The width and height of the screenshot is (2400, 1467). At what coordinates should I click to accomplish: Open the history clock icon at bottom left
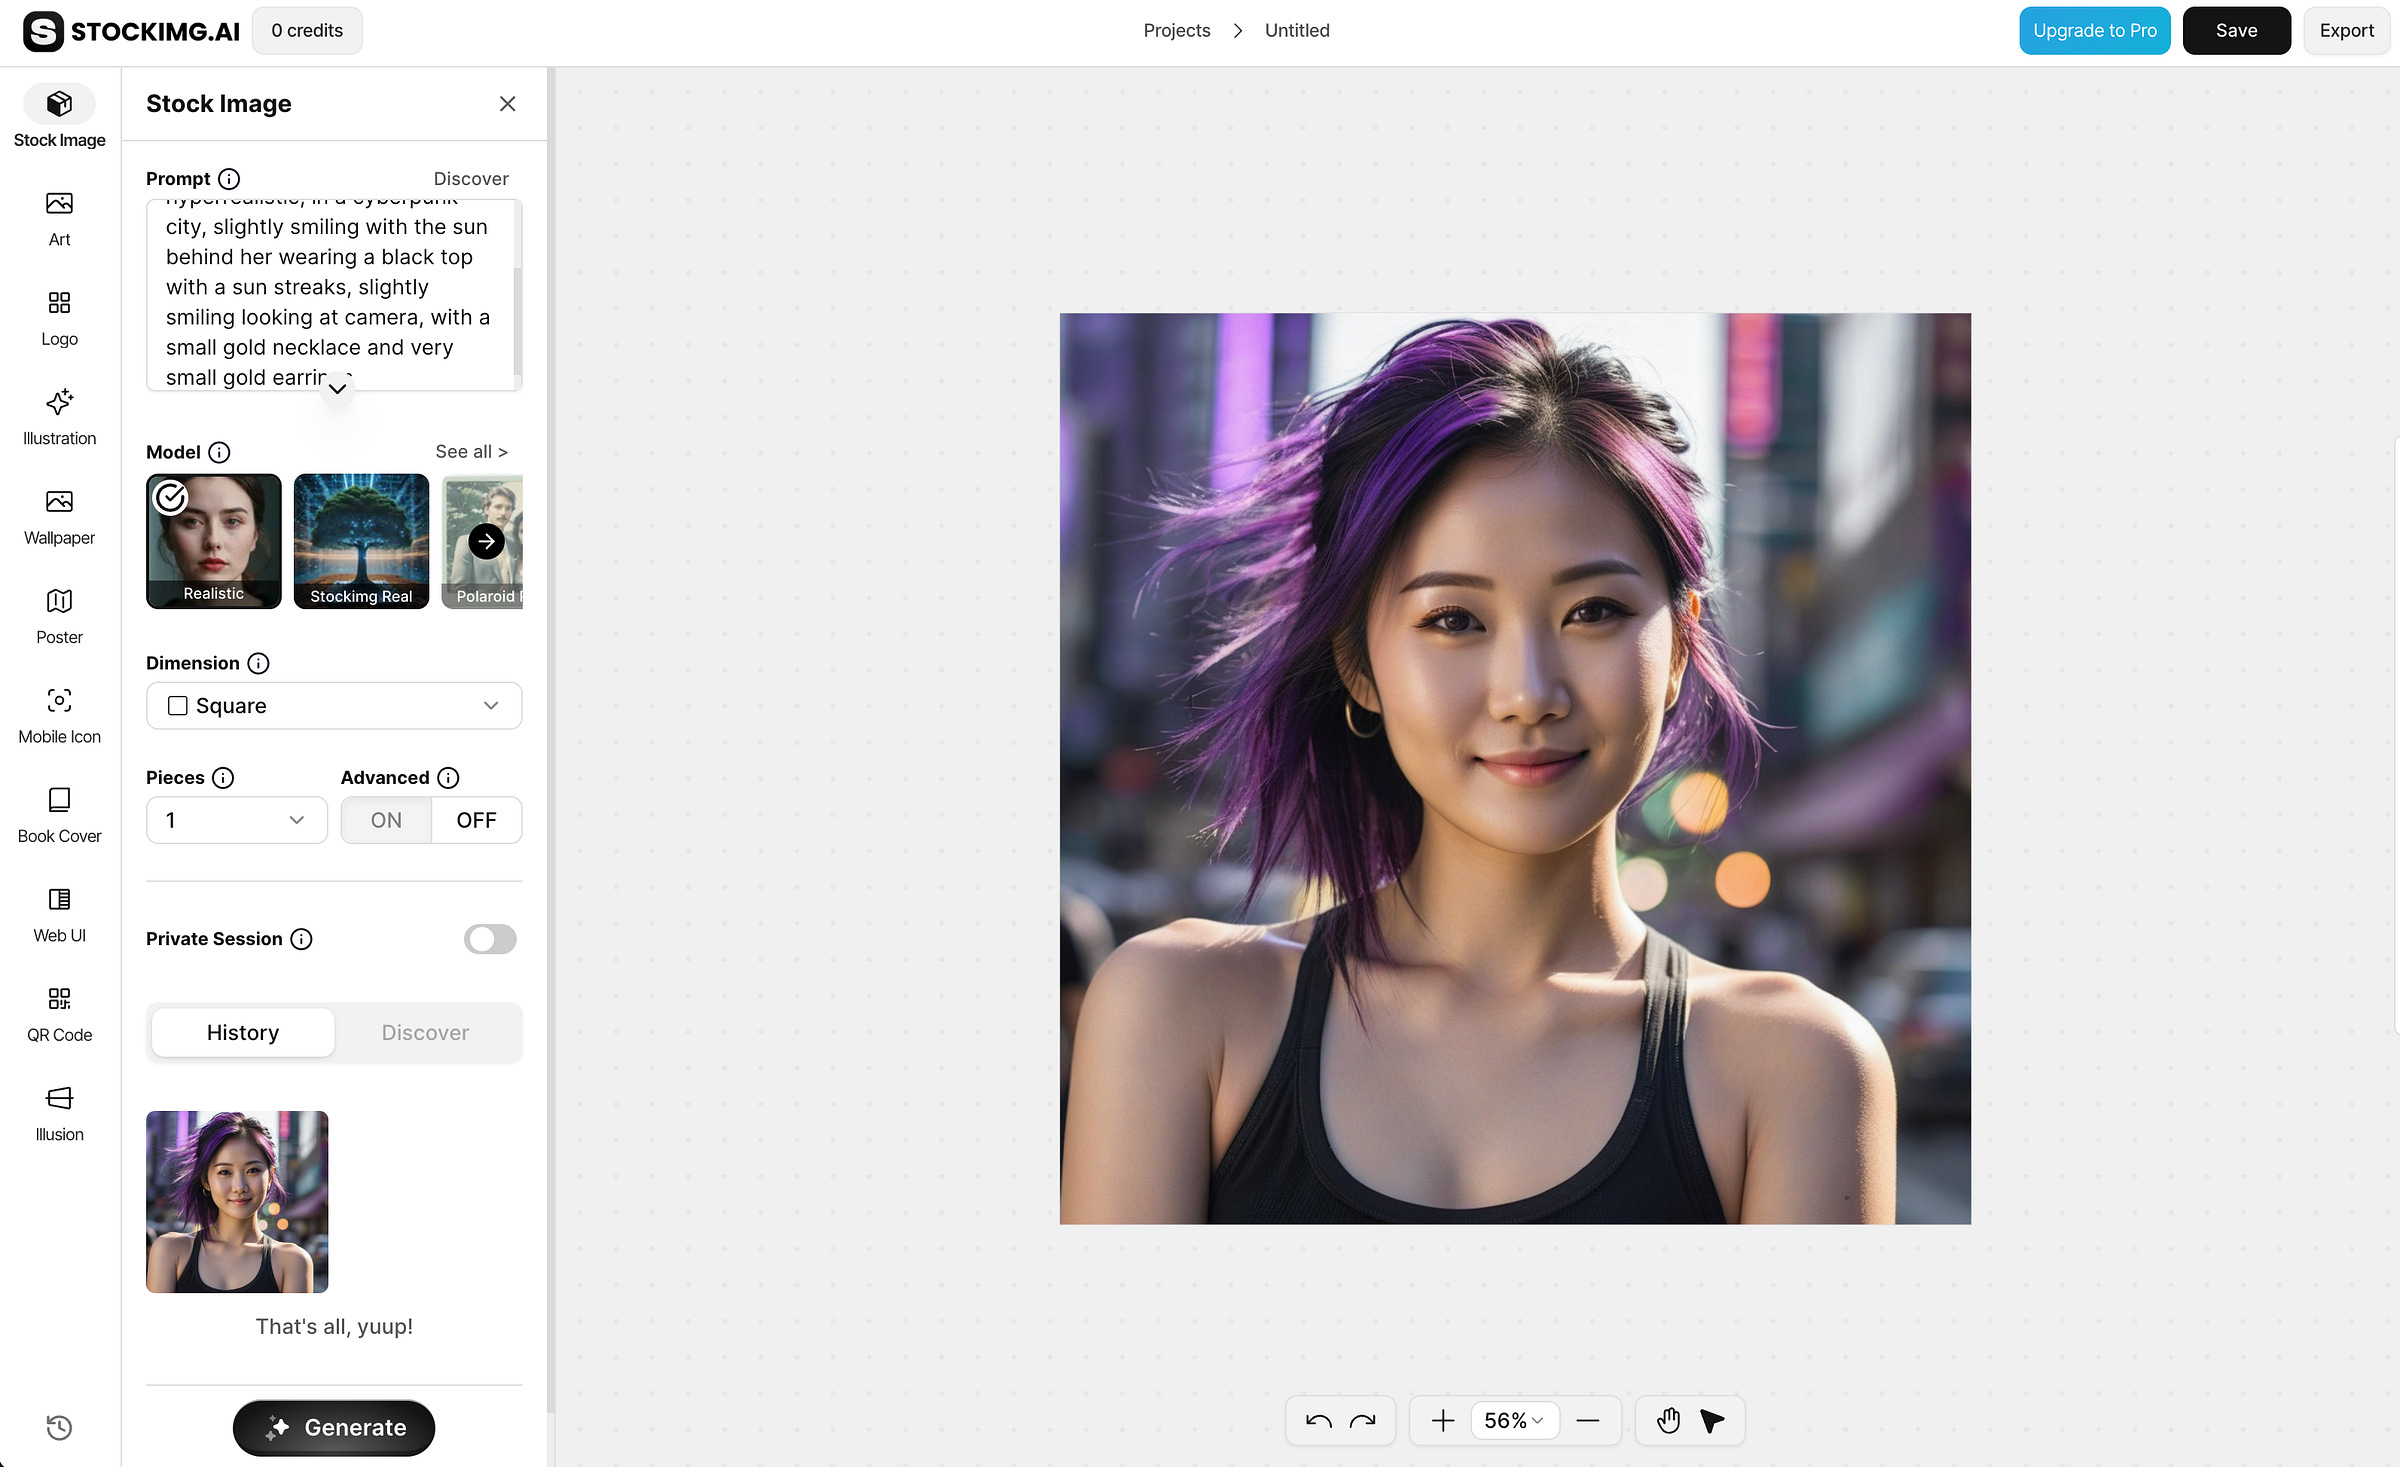59,1427
